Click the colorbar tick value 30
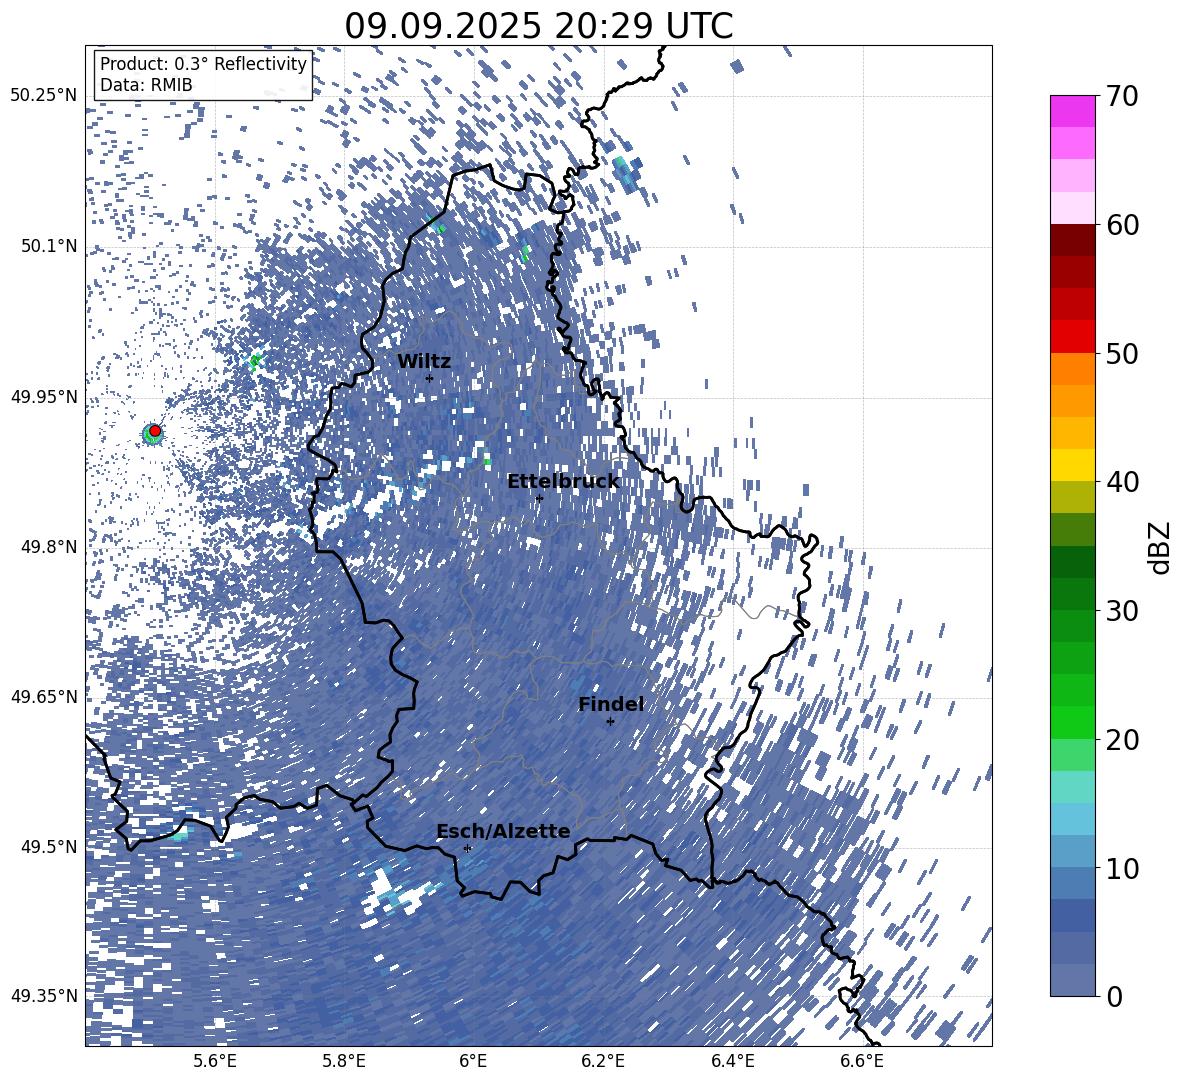This screenshot has width=1184, height=1081. [x=1121, y=611]
